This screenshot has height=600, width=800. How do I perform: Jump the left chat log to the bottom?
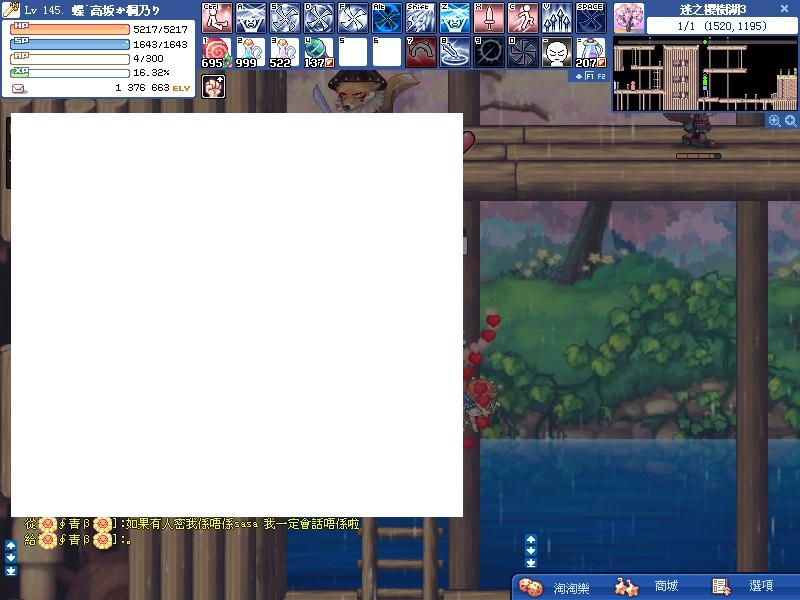point(11,571)
